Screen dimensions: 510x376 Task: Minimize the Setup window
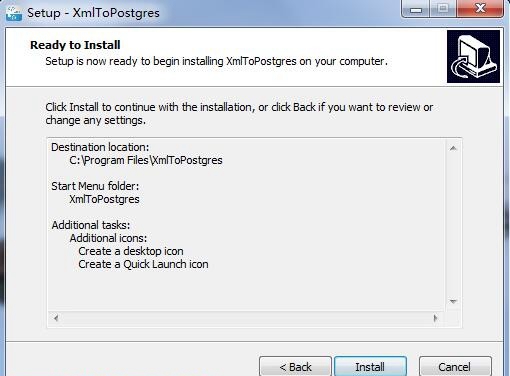[416, 9]
